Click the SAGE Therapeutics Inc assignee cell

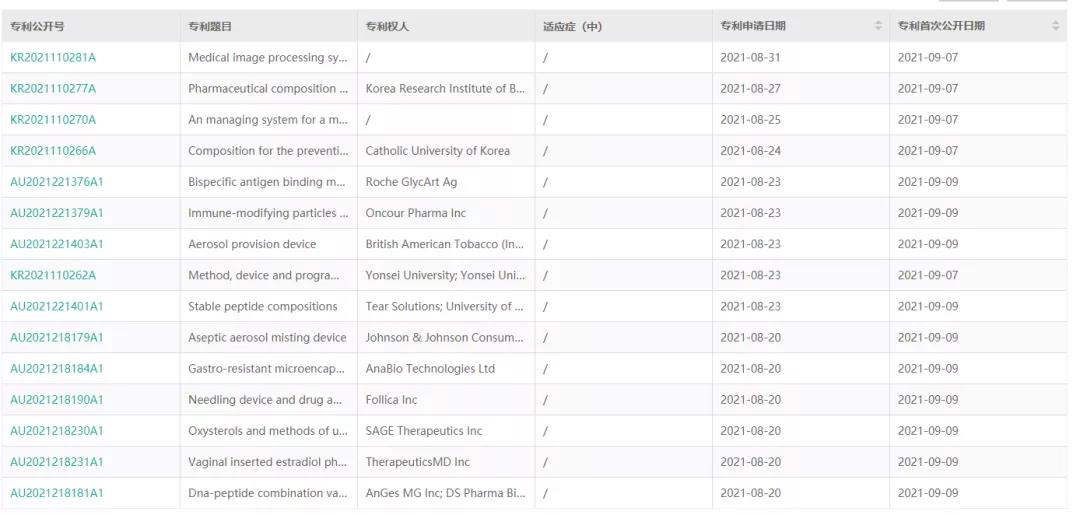point(423,431)
